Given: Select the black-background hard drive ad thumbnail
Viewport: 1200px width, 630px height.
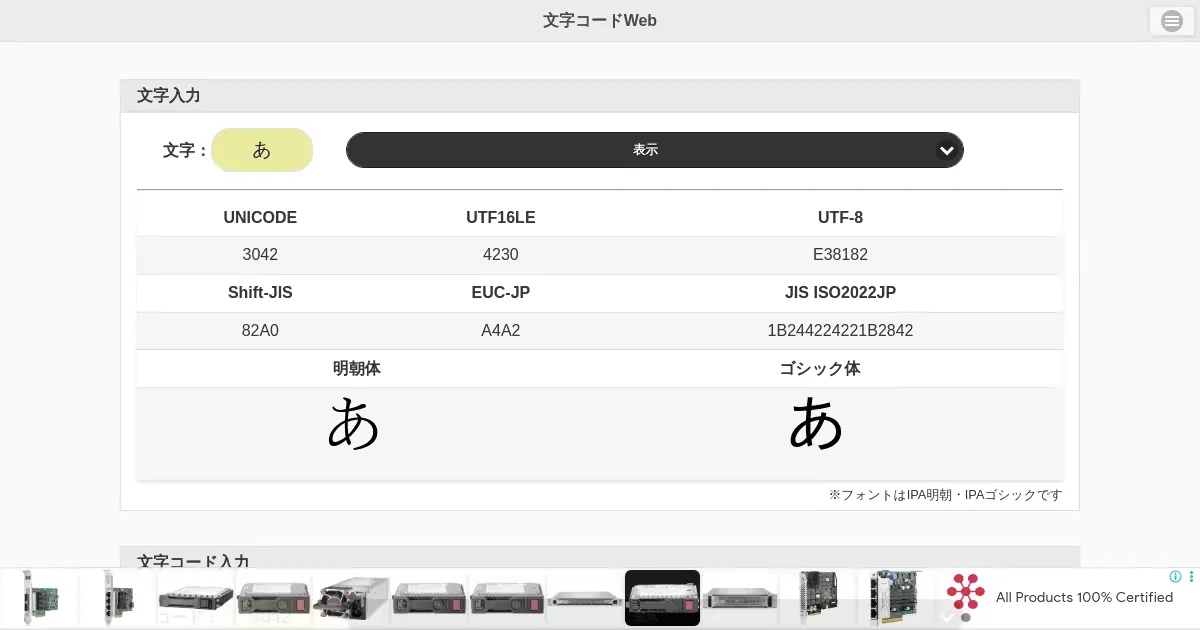Looking at the screenshot, I should tap(662, 598).
